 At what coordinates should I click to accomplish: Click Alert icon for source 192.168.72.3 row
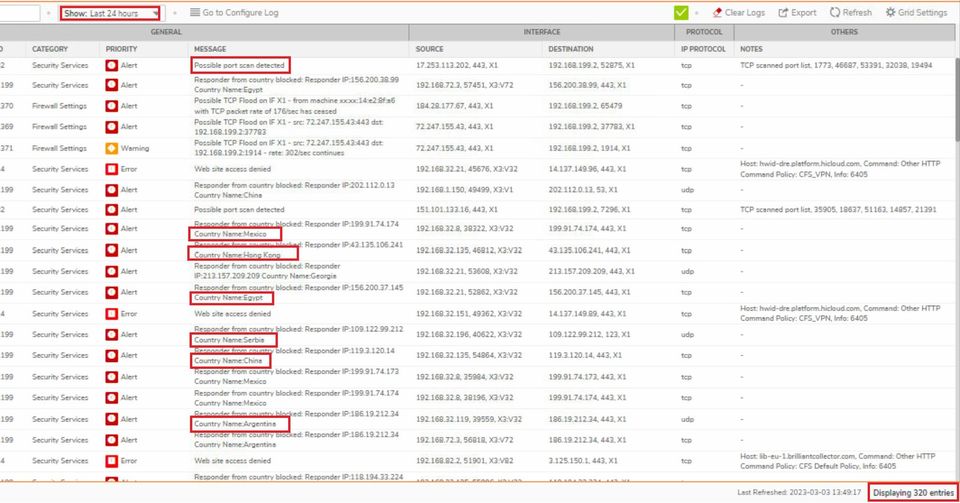[x=111, y=440]
